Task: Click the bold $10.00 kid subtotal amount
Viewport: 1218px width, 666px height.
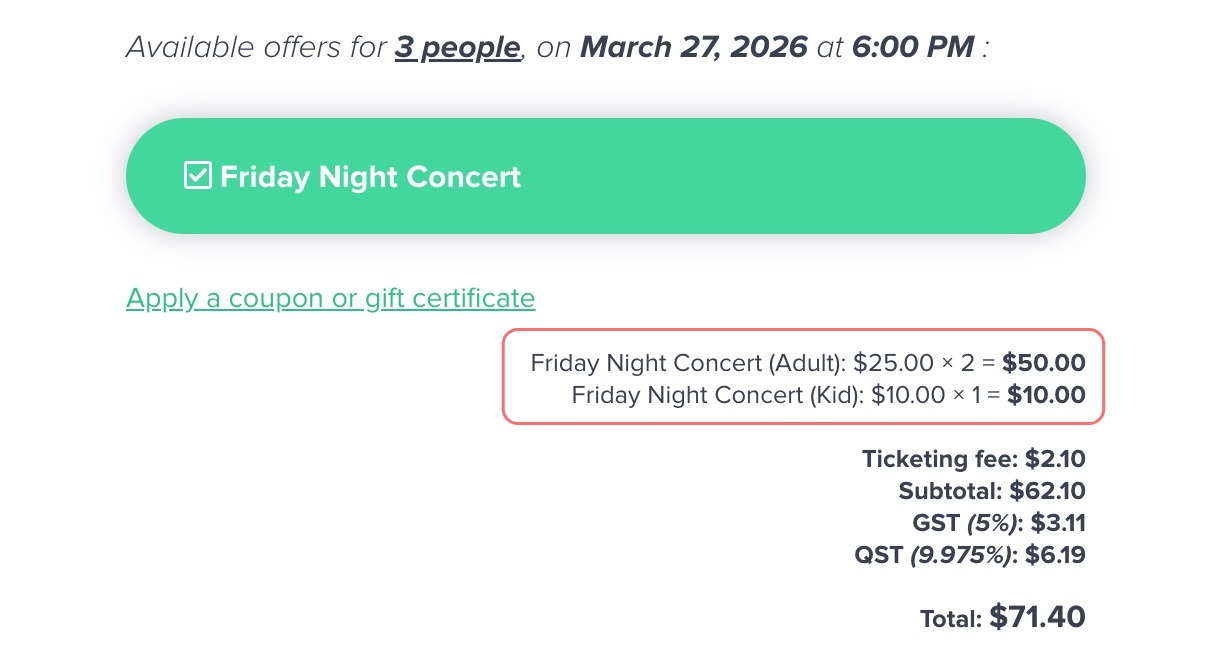Action: coord(1045,395)
